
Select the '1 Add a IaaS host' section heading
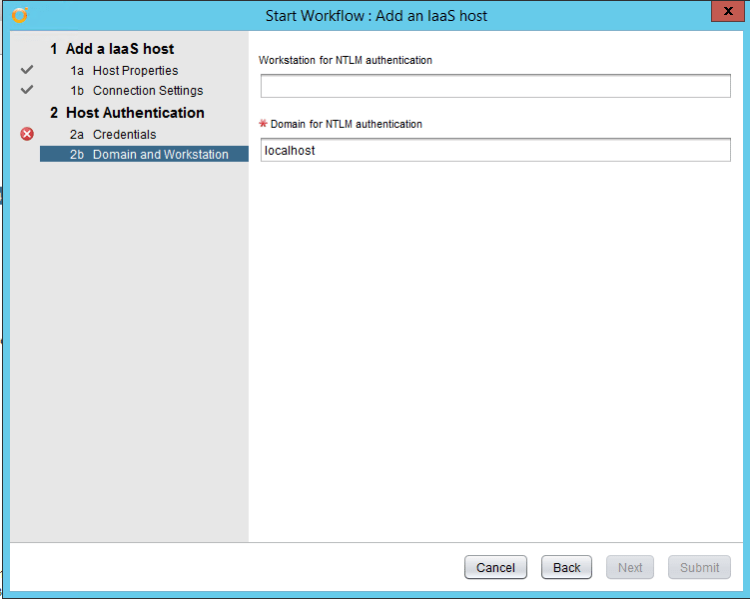coord(111,49)
